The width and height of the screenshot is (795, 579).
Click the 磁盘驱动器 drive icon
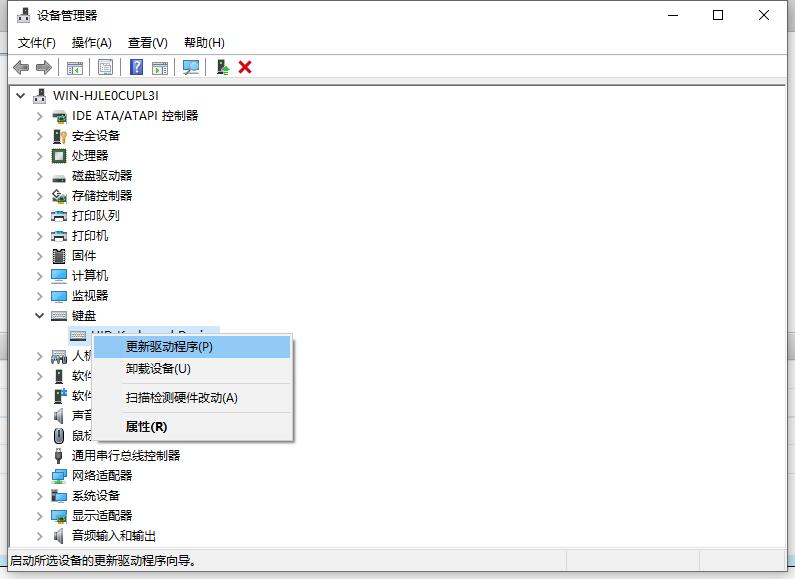click(x=59, y=177)
